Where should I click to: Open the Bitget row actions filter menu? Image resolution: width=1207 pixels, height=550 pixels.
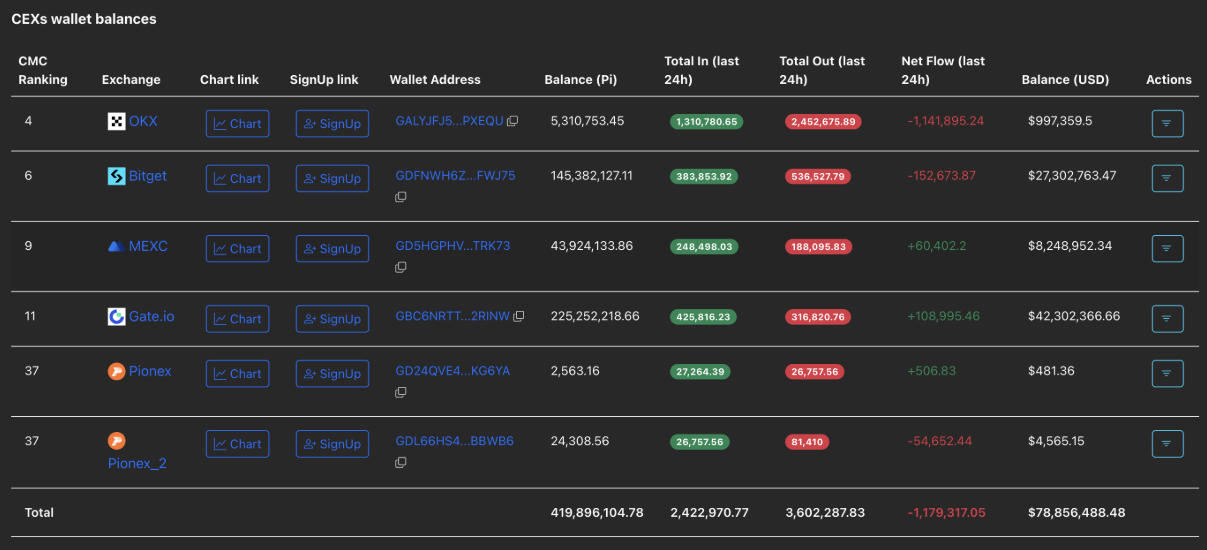1167,178
